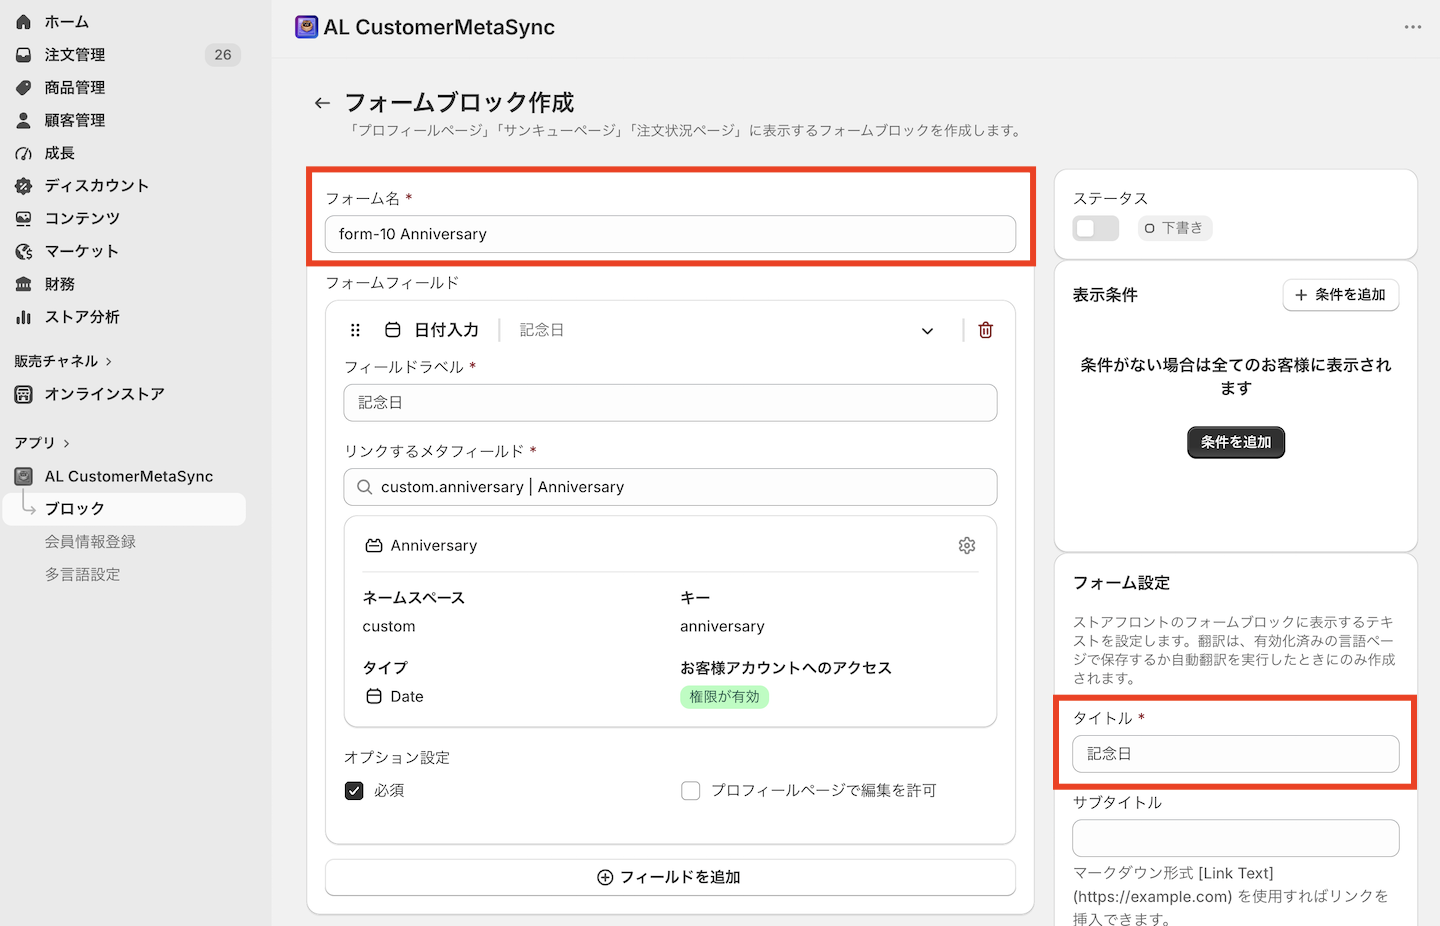Screen dimensions: 1440x926
Task: Open 注文管理 orders inbox icon
Action: pos(23,55)
